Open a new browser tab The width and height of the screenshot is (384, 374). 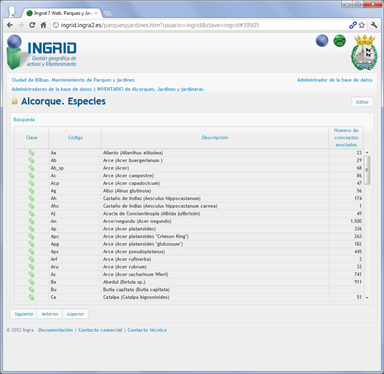pos(107,14)
